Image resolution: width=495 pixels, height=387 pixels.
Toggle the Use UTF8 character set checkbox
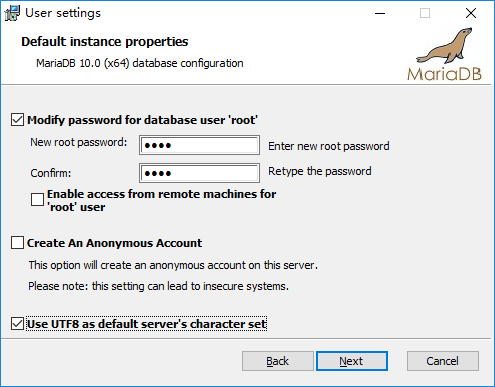pos(17,324)
